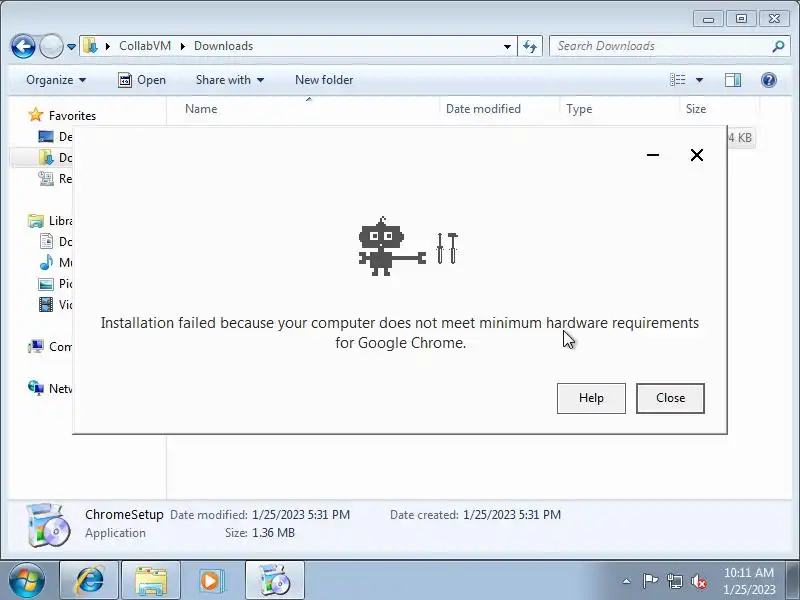This screenshot has height=600, width=800.
Task: Select Music library in navigation pane
Action: coord(55,263)
